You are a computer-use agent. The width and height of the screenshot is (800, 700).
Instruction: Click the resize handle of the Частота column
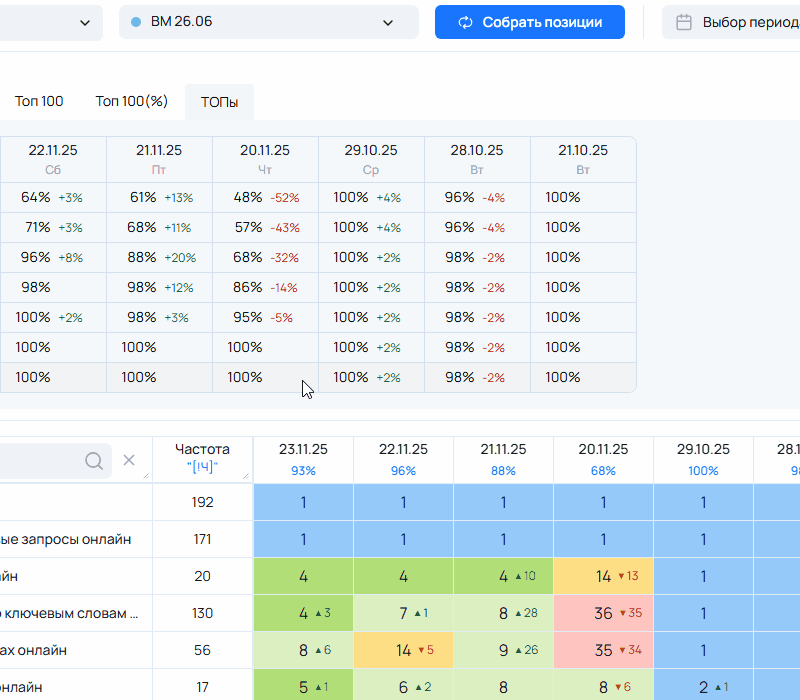tap(246, 475)
